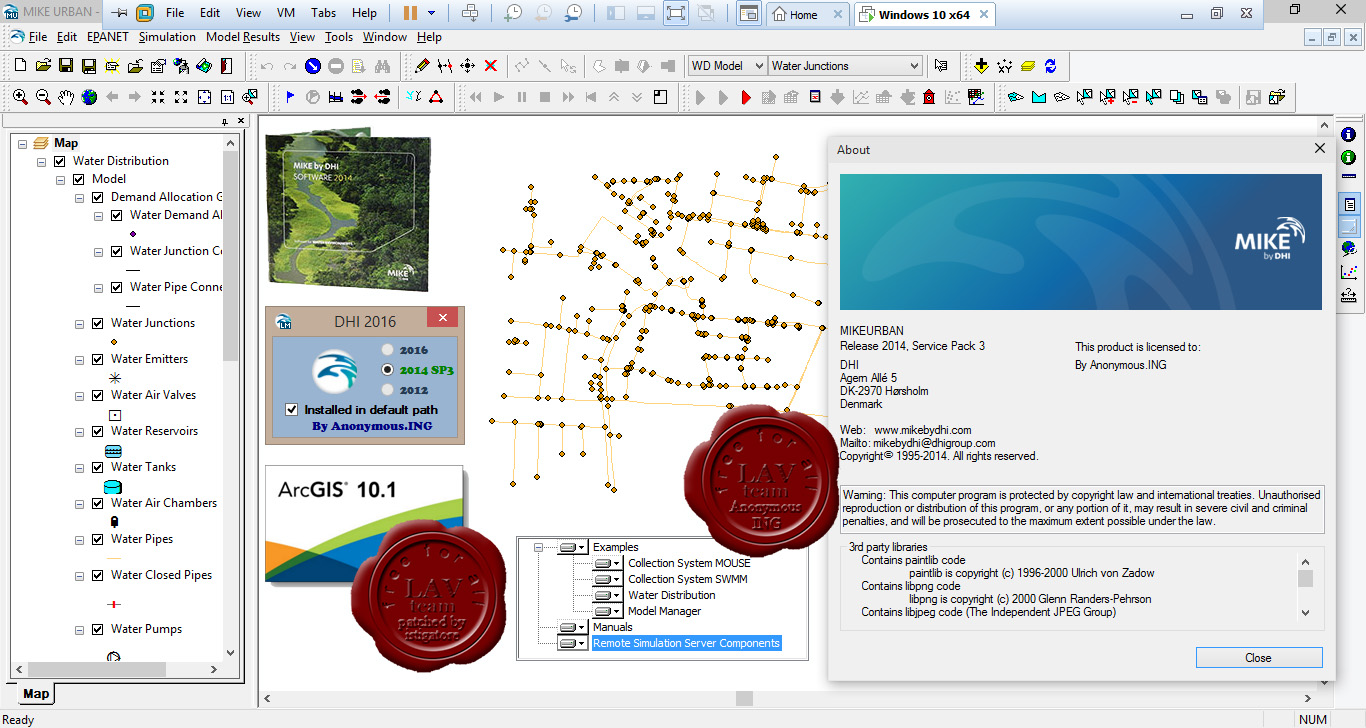This screenshot has width=1366, height=728.
Task: Toggle Installed in default path checkbox
Action: click(291, 409)
